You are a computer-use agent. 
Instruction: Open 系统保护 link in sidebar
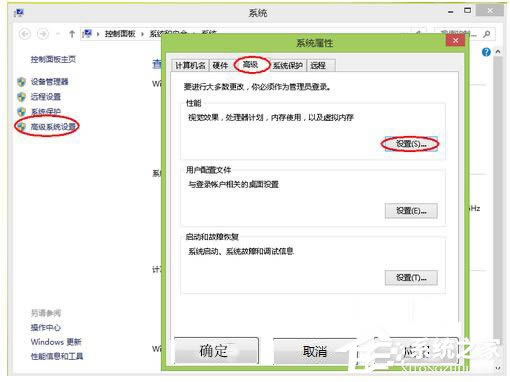(x=46, y=112)
